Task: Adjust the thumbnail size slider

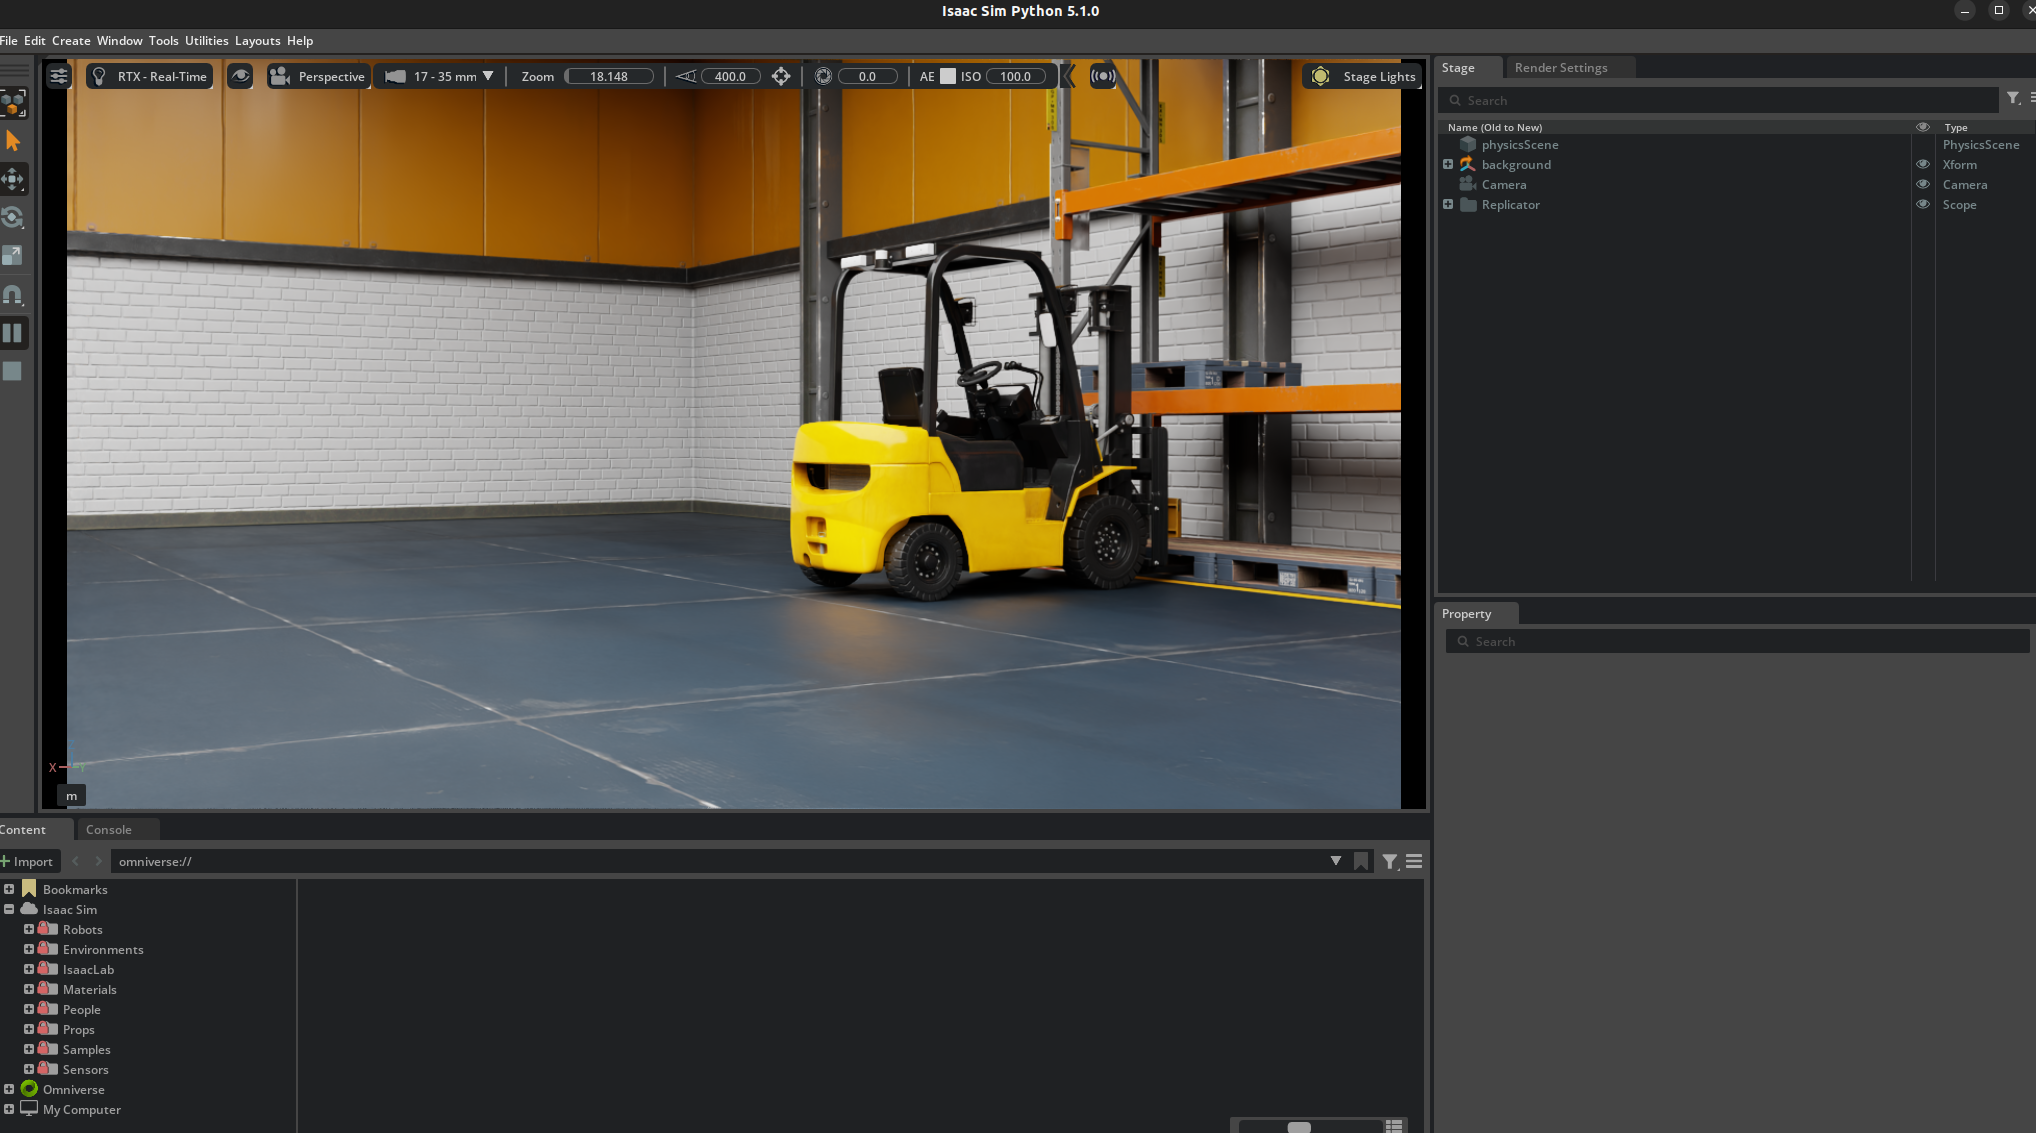Action: pos(1299,1126)
